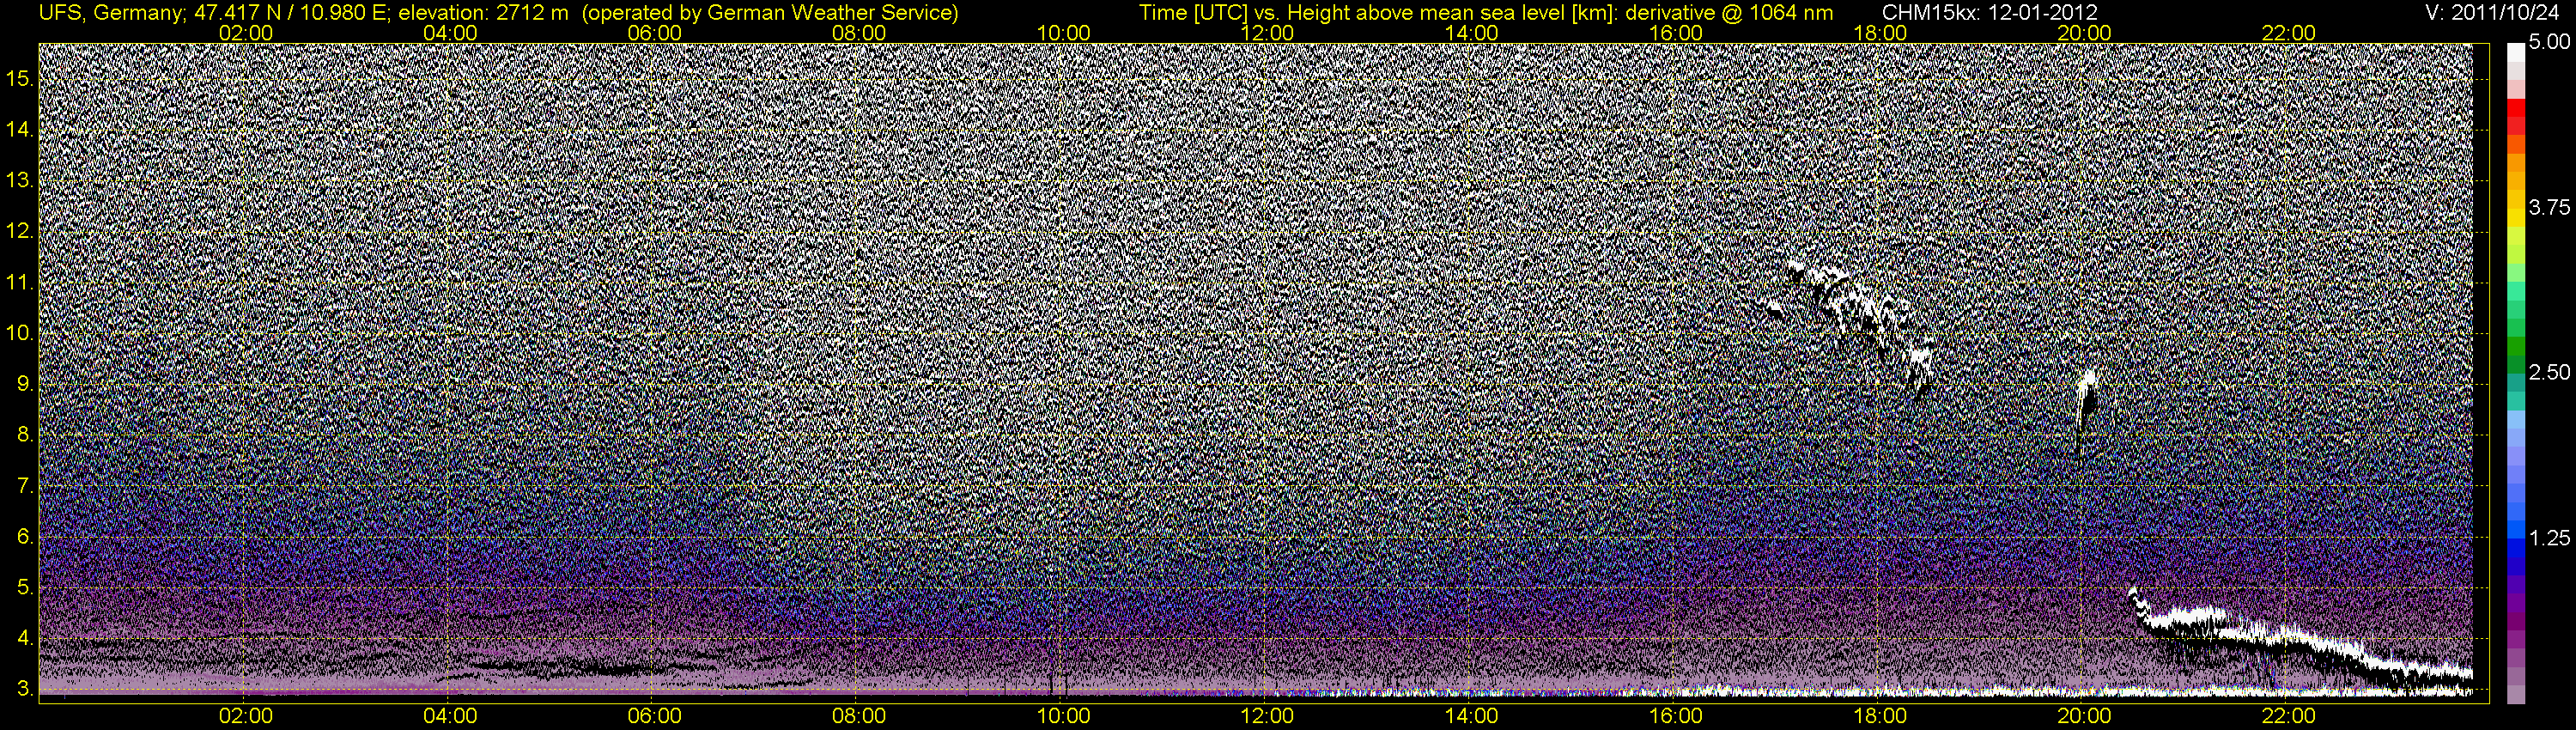Click the bottom time axis label 02:00
This screenshot has height=730, width=2576.
pos(246,716)
